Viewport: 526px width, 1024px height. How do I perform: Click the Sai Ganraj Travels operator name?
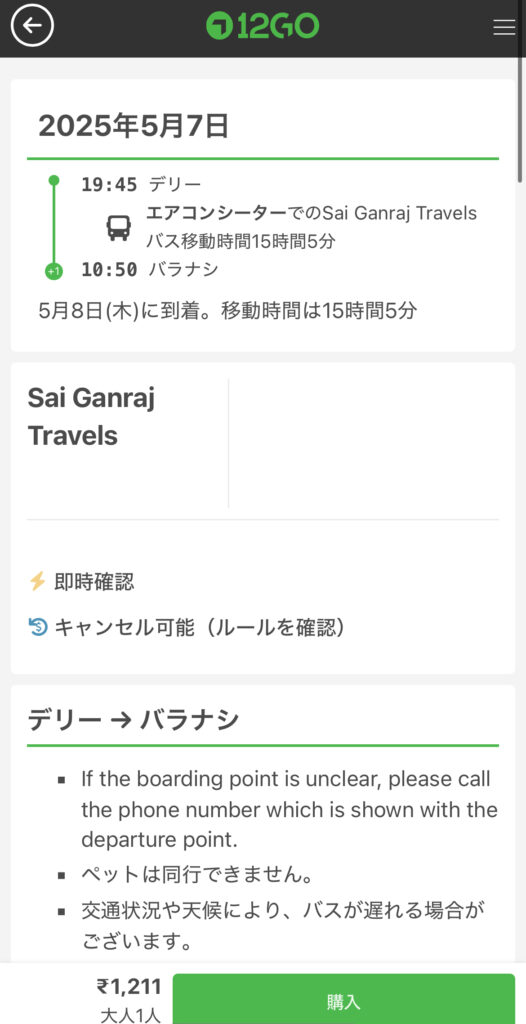coord(91,416)
